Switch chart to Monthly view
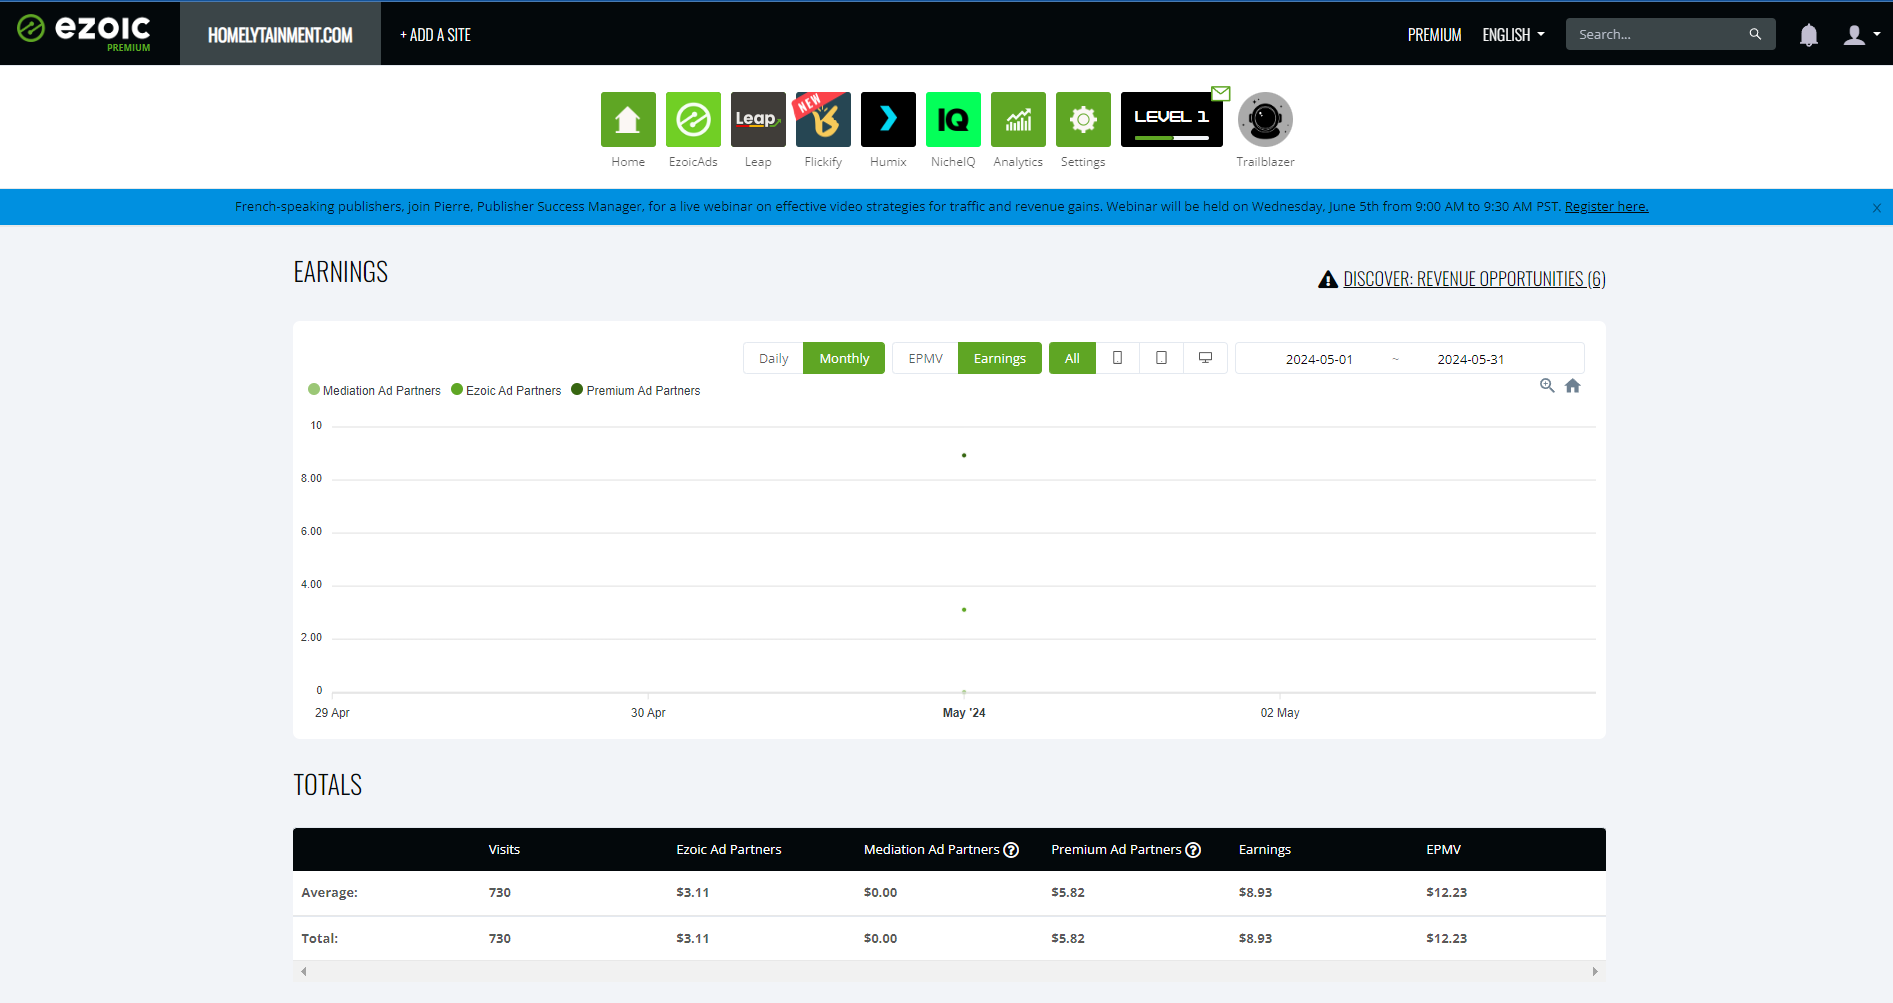The width and height of the screenshot is (1893, 1003). click(x=844, y=358)
